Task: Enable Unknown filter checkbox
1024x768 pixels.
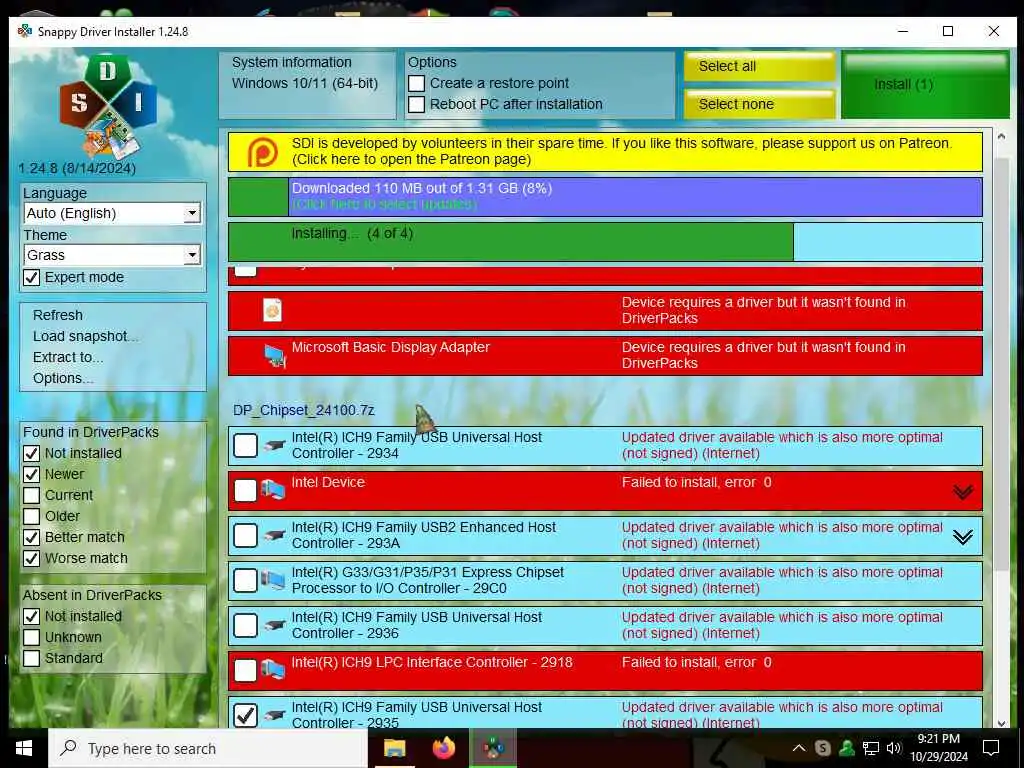Action: (x=31, y=637)
